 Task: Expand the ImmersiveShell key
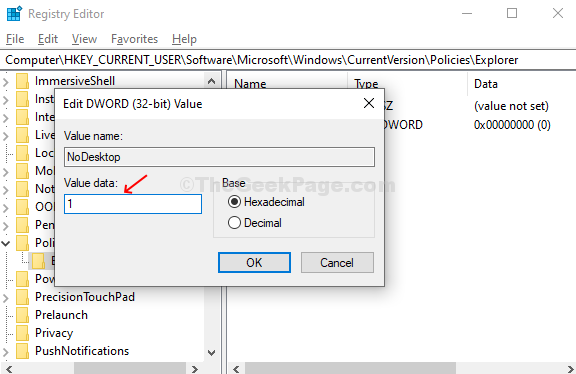coord(6,81)
